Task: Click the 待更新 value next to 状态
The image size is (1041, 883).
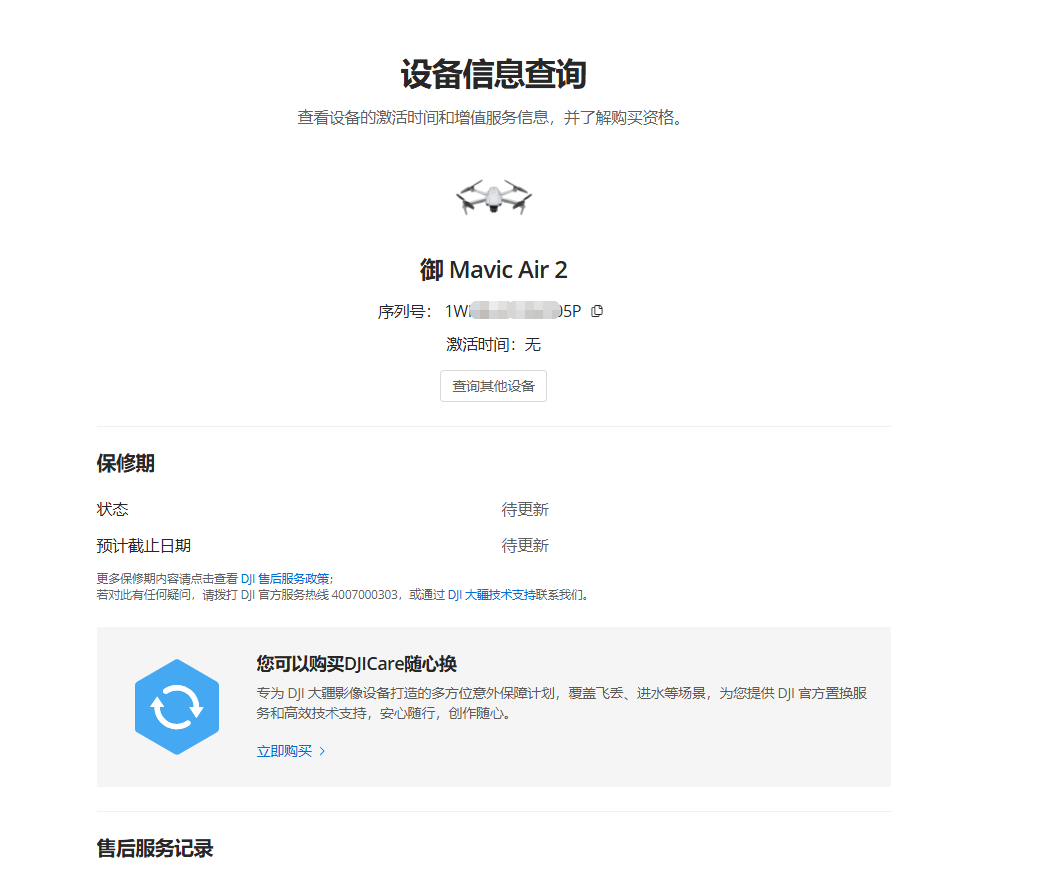Action: click(x=525, y=509)
